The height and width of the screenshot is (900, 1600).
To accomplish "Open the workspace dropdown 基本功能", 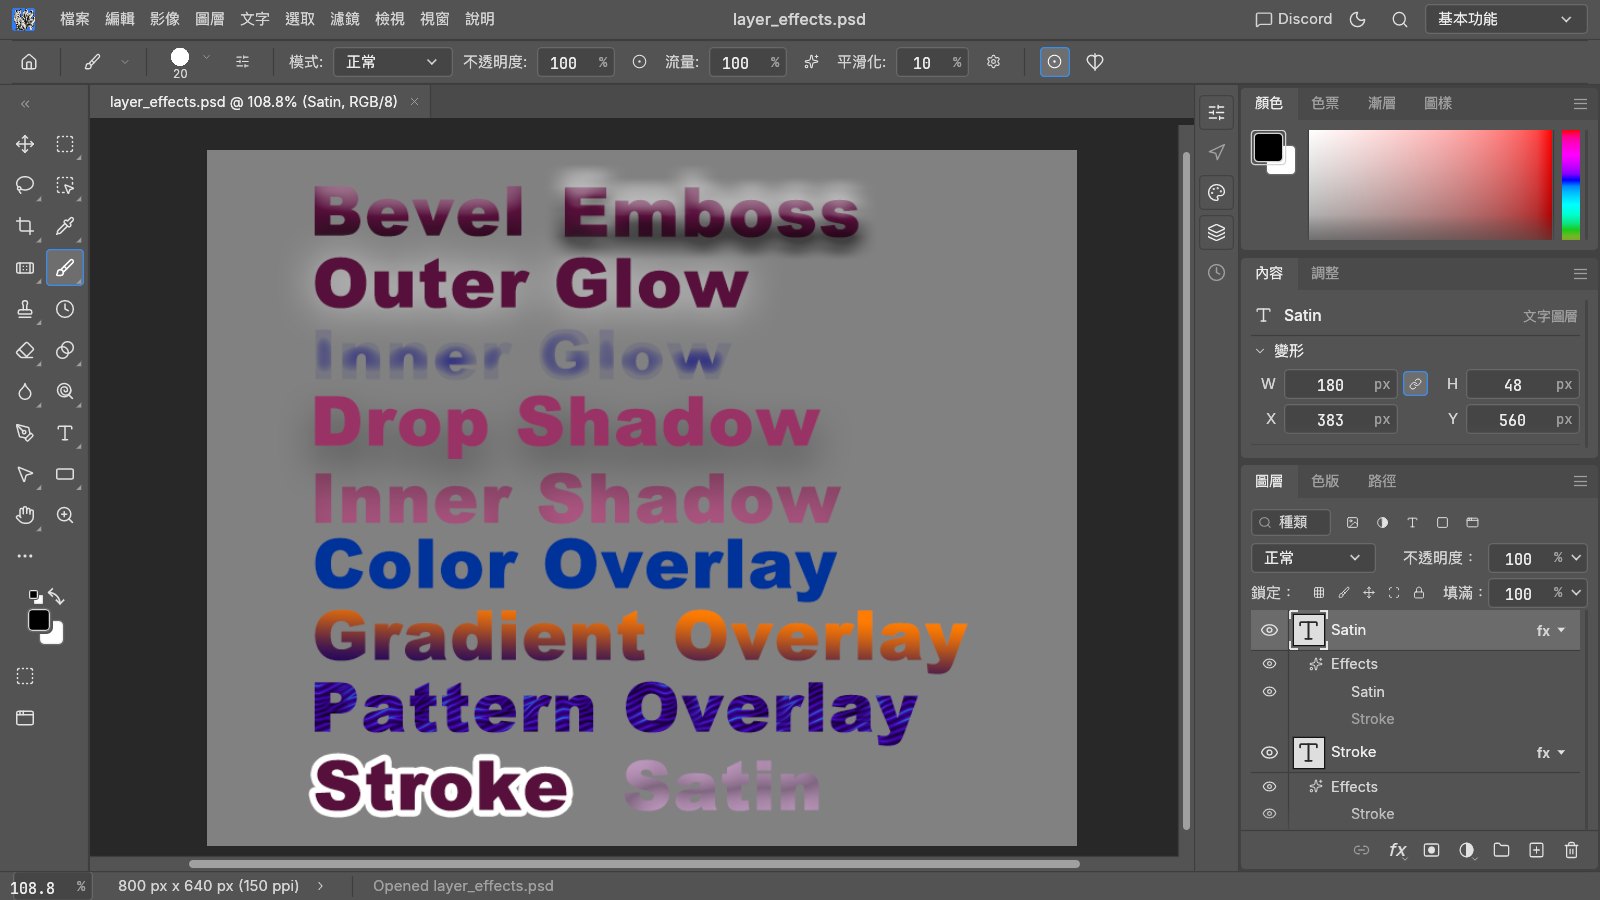I will pos(1505,19).
